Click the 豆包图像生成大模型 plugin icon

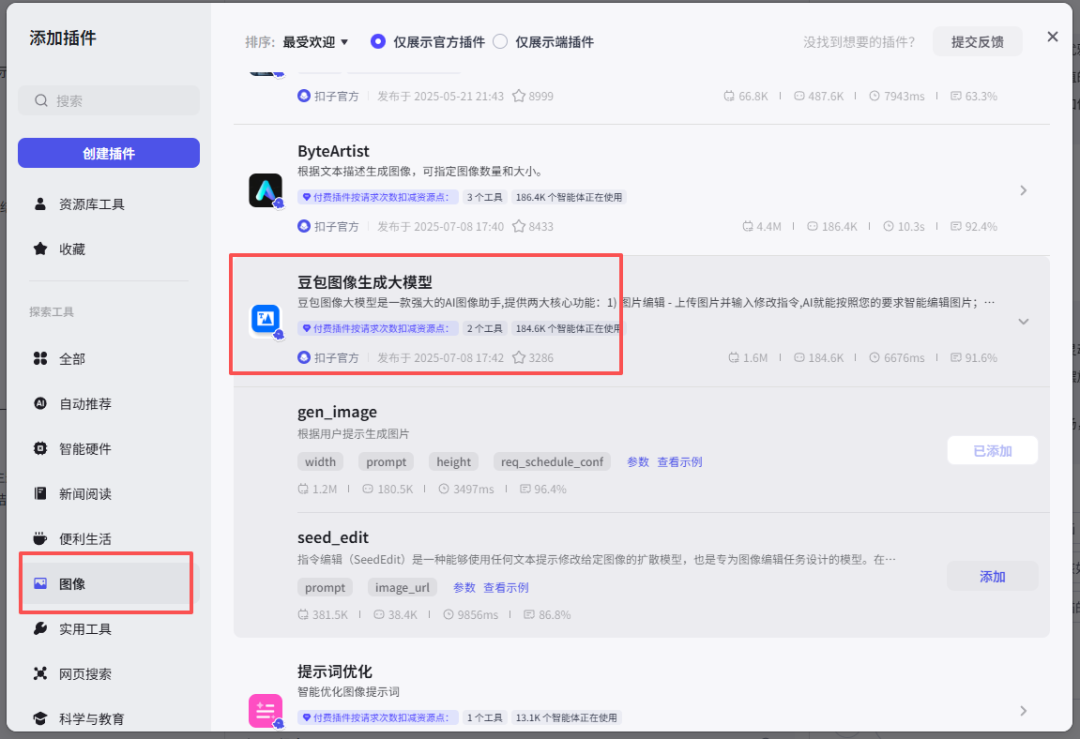pyautogui.click(x=265, y=320)
